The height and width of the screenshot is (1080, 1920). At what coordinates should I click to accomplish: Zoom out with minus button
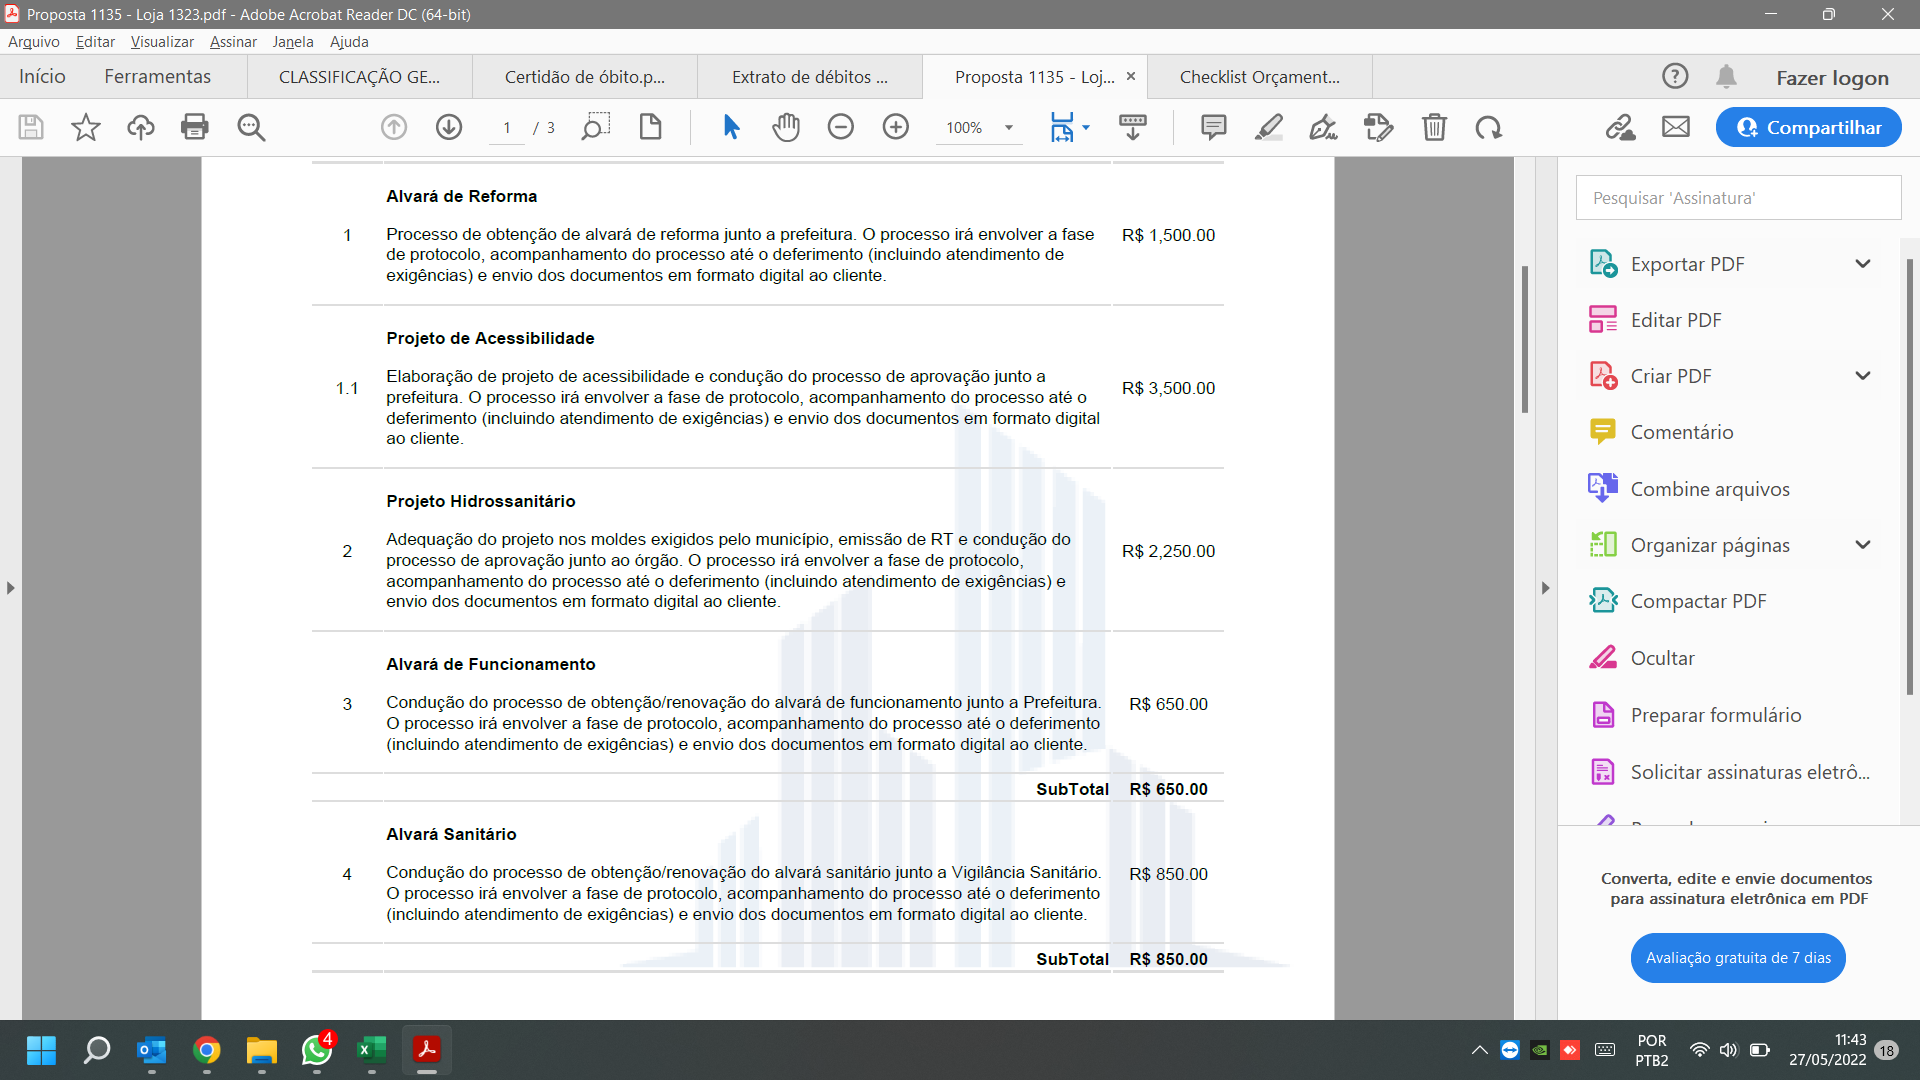tap(841, 127)
